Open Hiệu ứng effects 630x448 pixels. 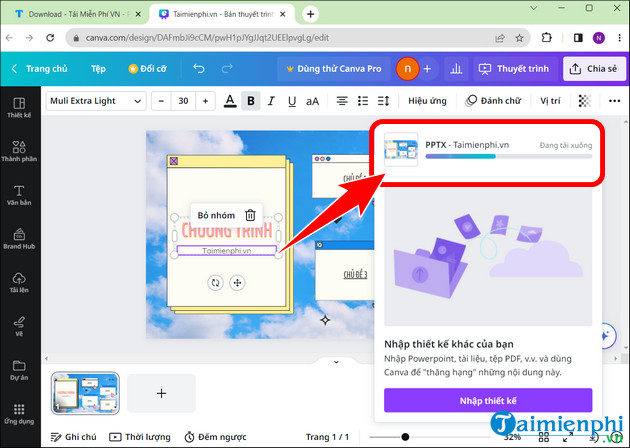(427, 101)
